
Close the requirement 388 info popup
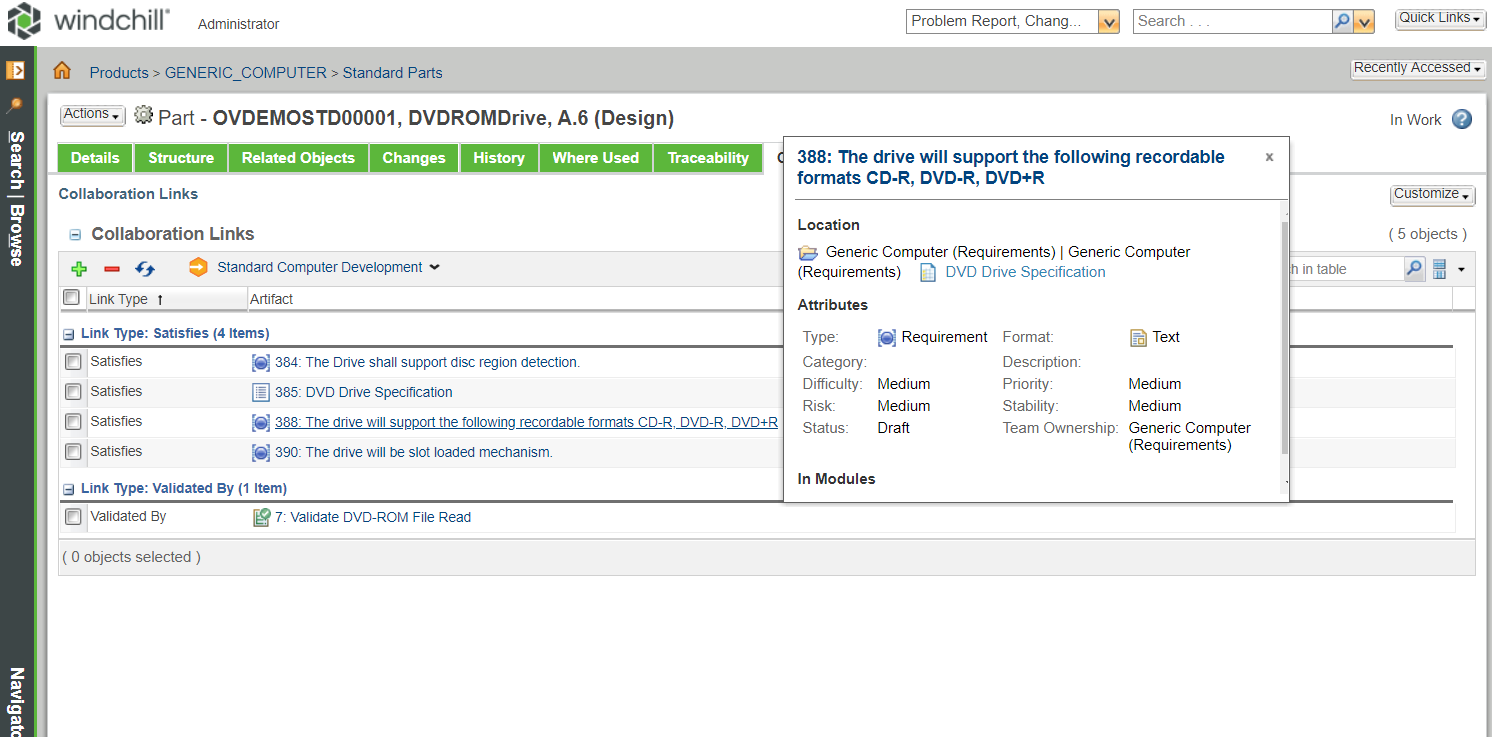[x=1269, y=157]
